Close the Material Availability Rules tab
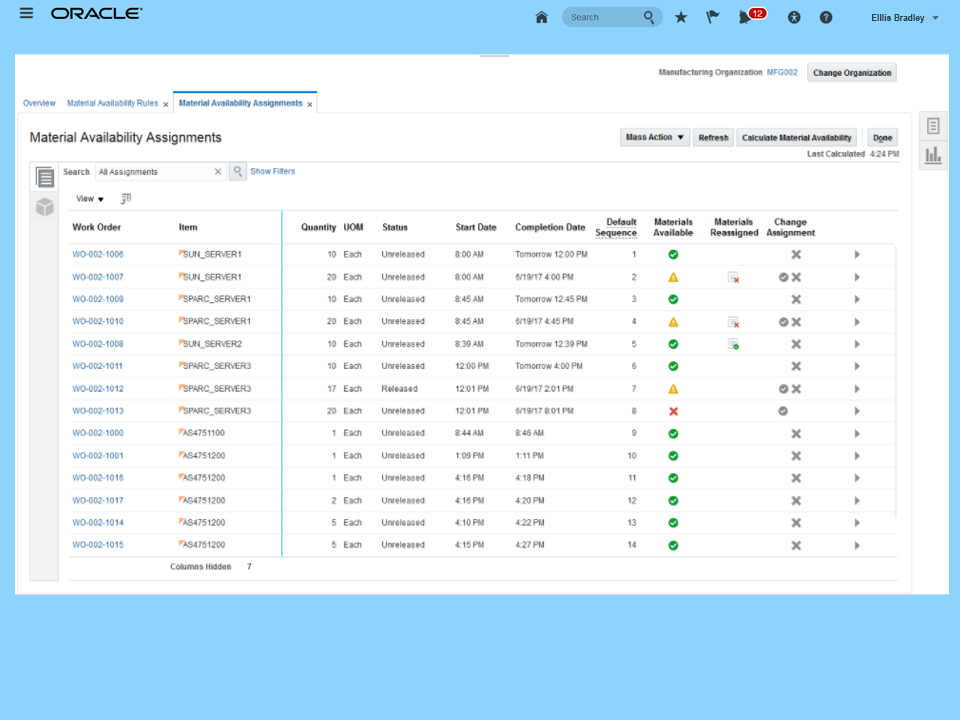The height and width of the screenshot is (720, 960). point(166,104)
